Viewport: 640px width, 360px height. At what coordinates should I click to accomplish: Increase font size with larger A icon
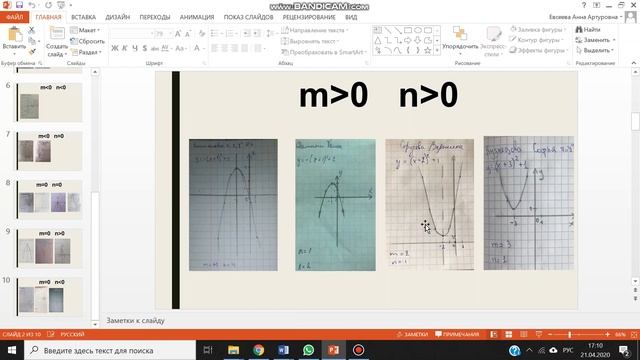click(x=178, y=34)
